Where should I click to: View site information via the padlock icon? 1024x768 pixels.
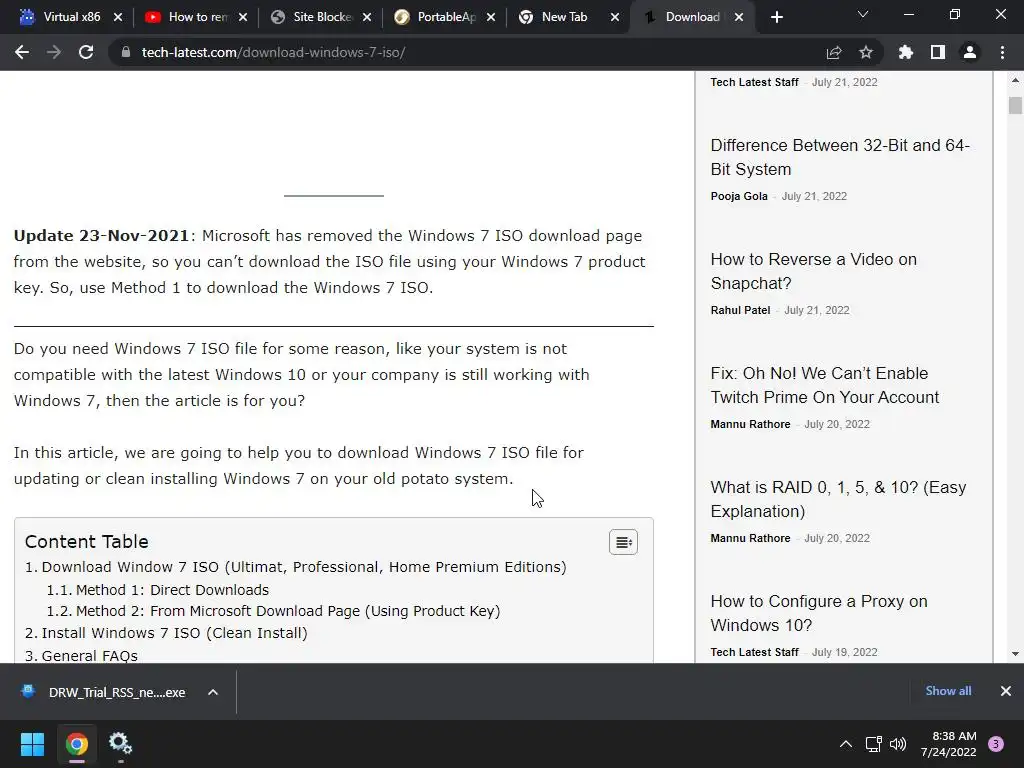tap(126, 52)
